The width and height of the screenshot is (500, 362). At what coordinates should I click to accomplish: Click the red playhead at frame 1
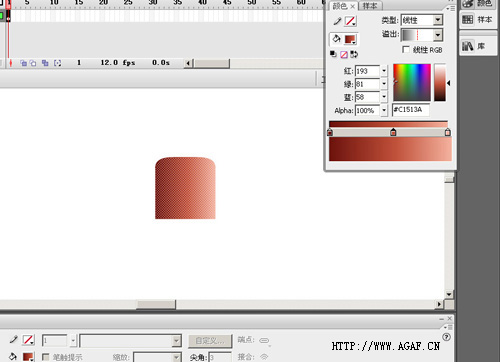[9, 4]
